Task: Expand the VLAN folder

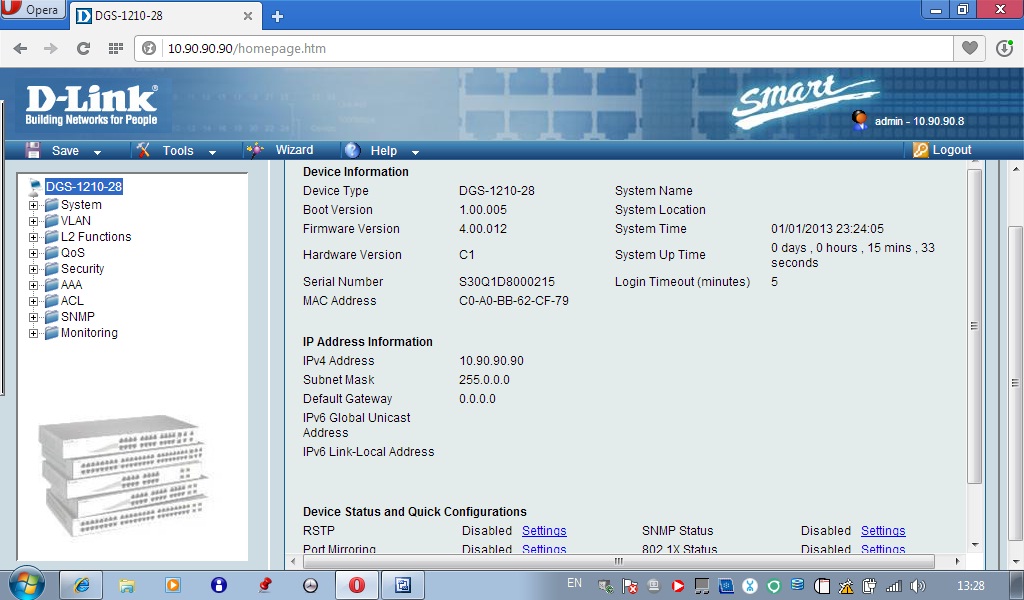Action: (33, 221)
